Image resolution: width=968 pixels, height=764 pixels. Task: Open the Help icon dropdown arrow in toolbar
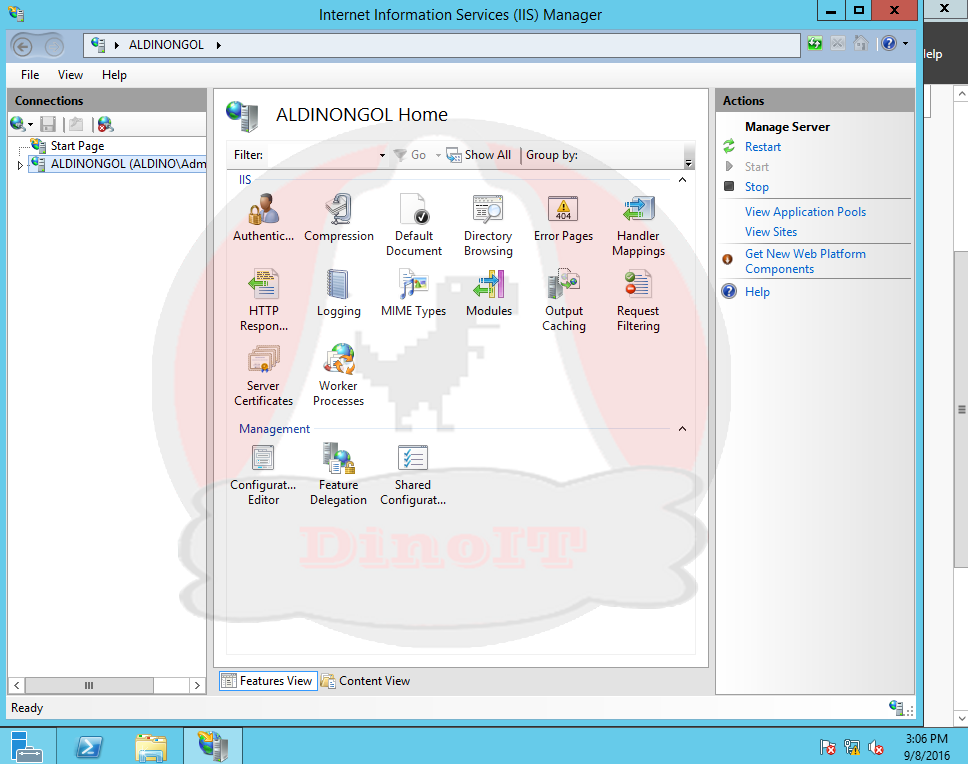coord(905,43)
